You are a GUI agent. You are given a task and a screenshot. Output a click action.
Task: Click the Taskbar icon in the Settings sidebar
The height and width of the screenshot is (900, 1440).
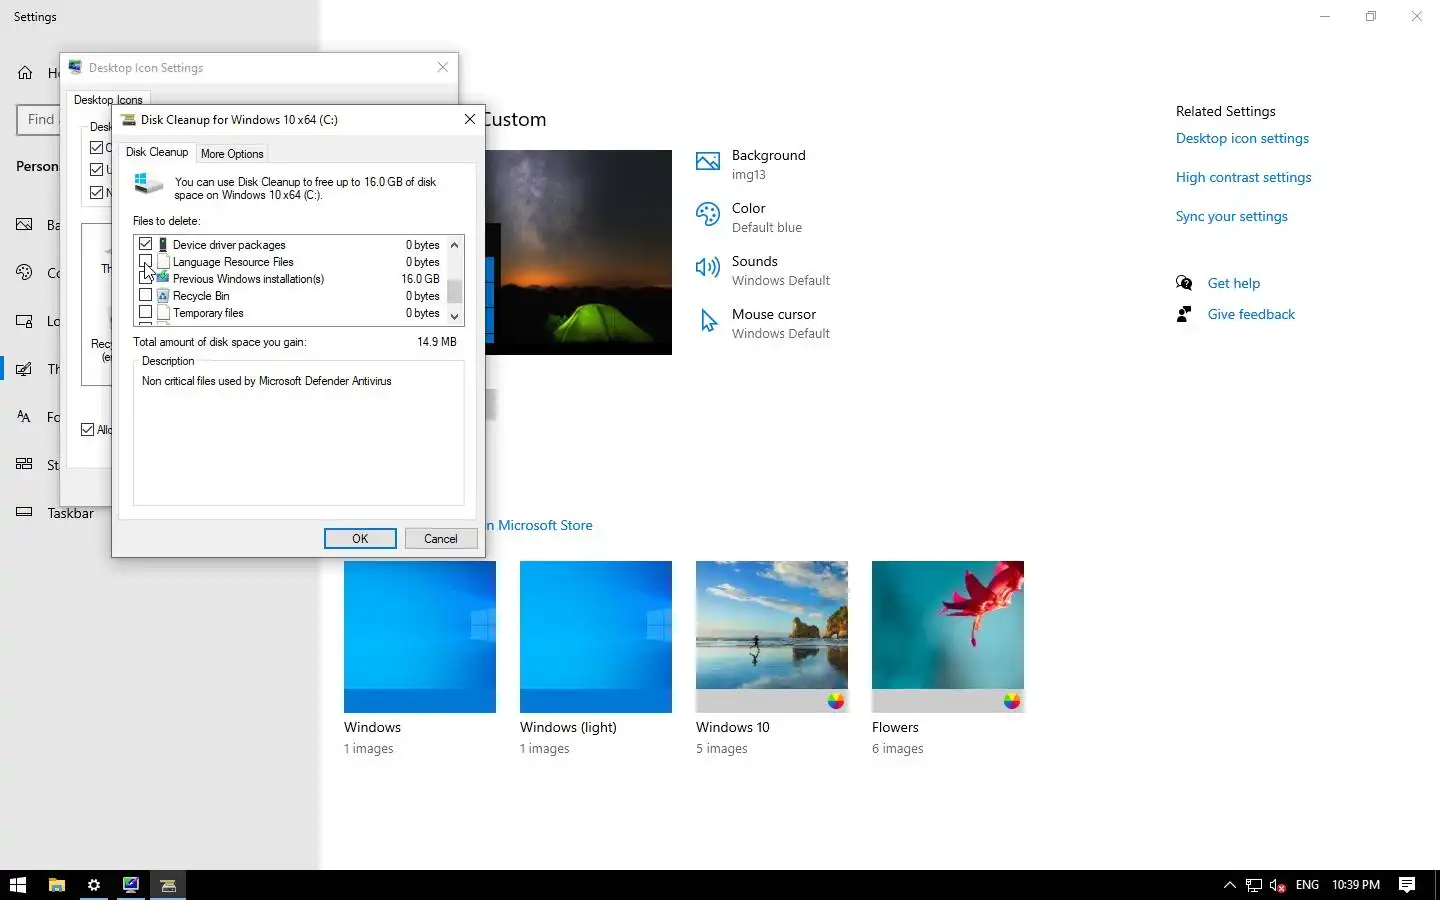pos(25,513)
